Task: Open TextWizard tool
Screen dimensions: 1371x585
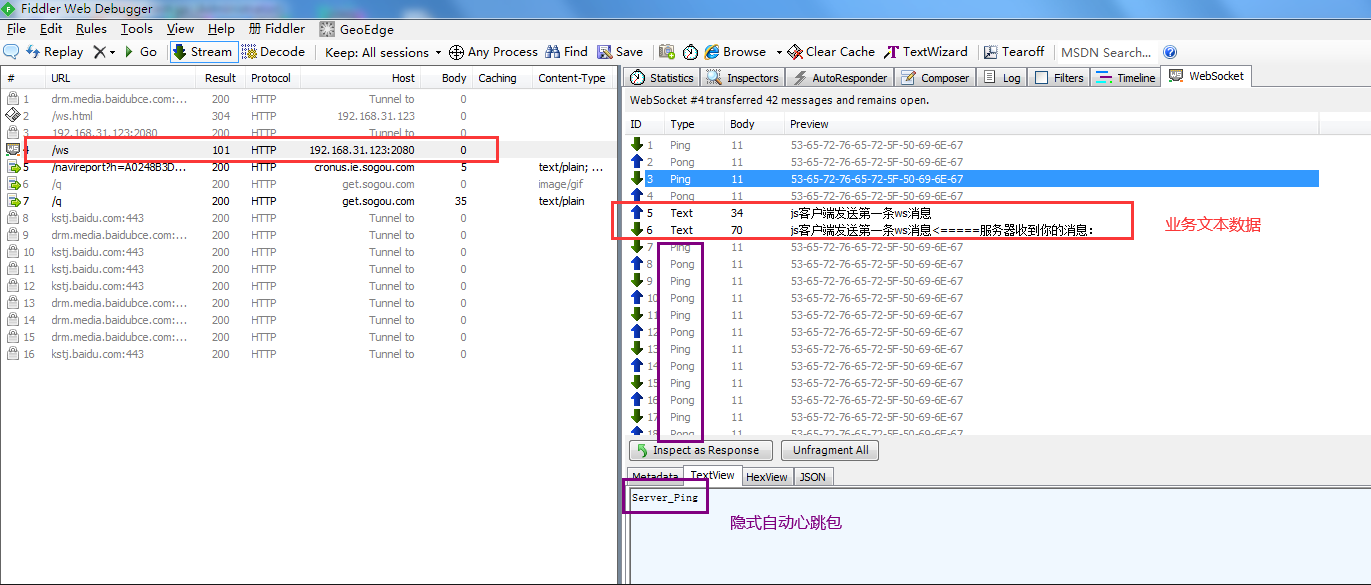Action: [x=926, y=52]
